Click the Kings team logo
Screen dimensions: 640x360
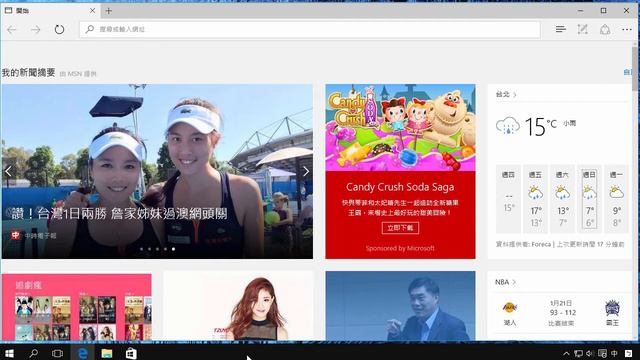pyautogui.click(x=612, y=307)
